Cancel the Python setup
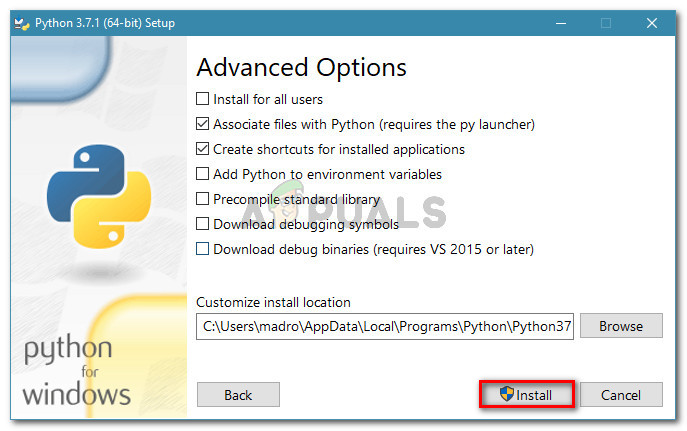This screenshot has height=431, width=687. (621, 395)
